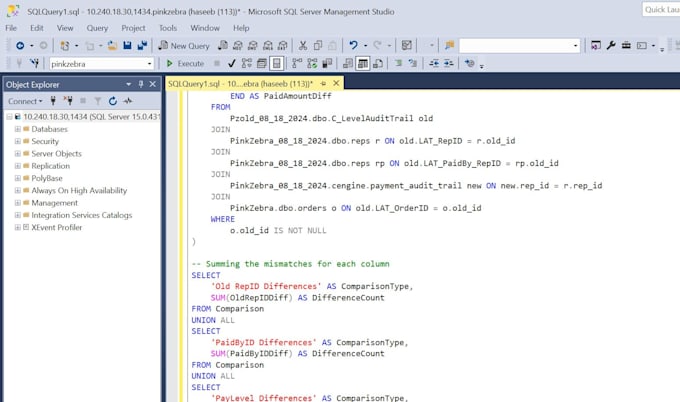The image size is (680, 402).
Task: Open Query Options icon
Action: click(262, 63)
